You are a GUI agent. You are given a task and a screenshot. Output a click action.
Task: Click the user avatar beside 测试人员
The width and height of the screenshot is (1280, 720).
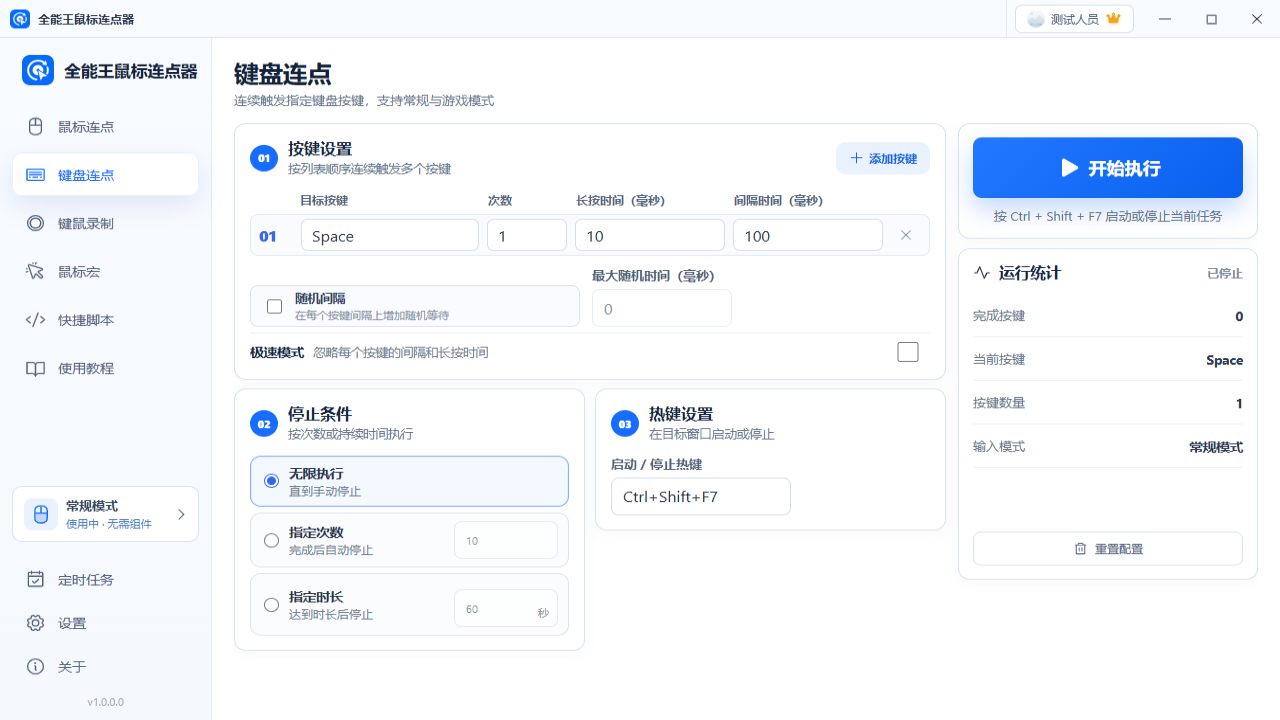[x=1036, y=19]
